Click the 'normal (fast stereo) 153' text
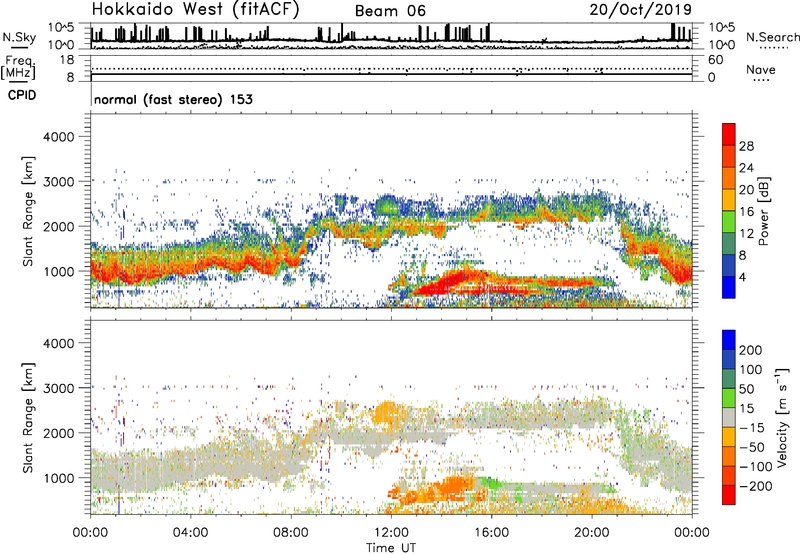This screenshot has width=800, height=554. tap(173, 99)
